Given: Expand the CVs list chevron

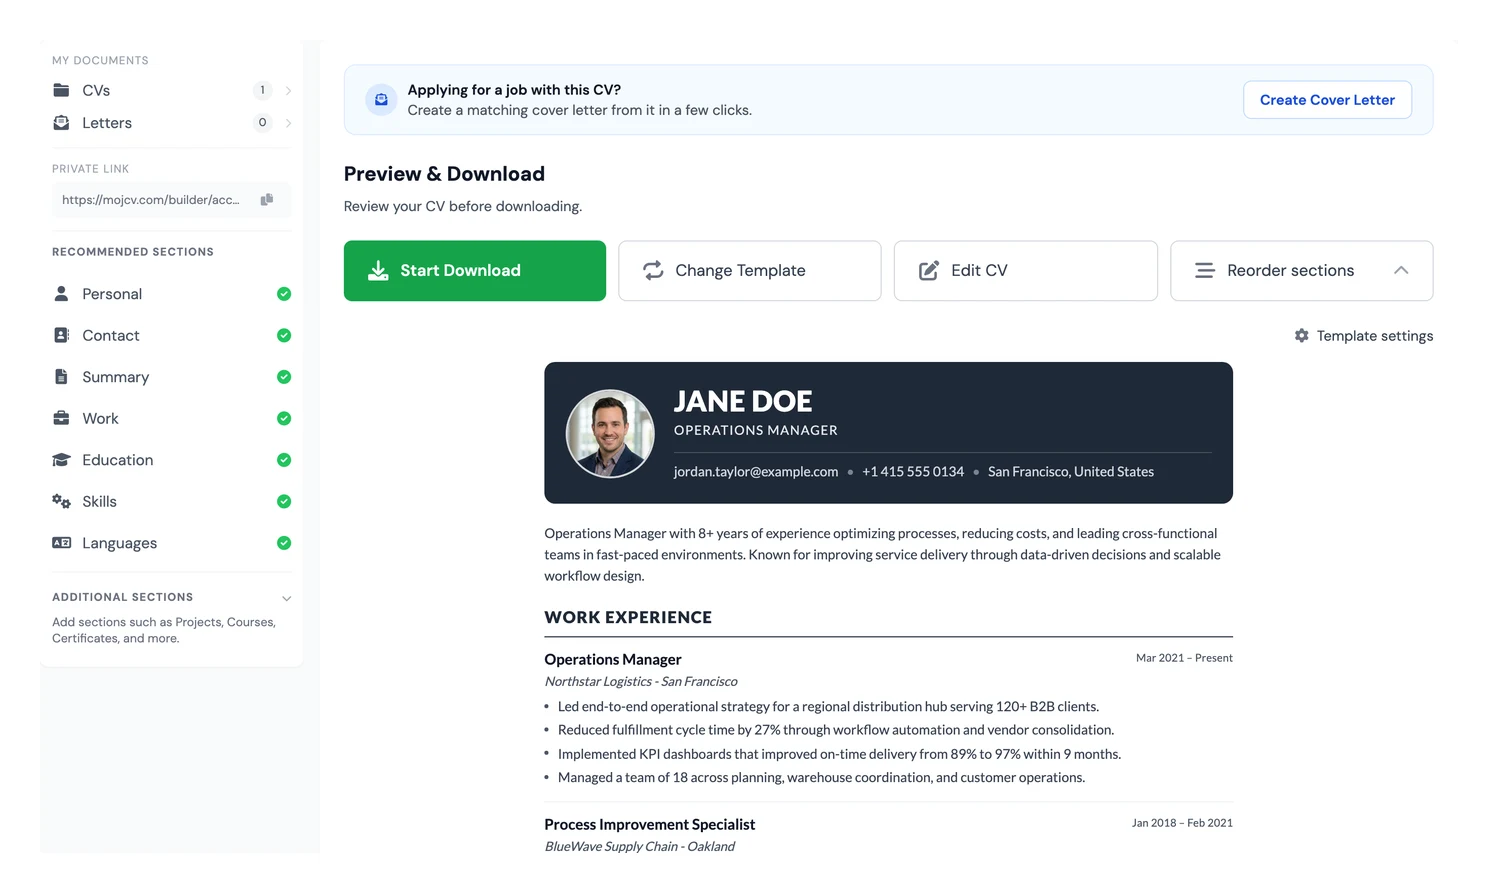Looking at the screenshot, I should pos(288,91).
